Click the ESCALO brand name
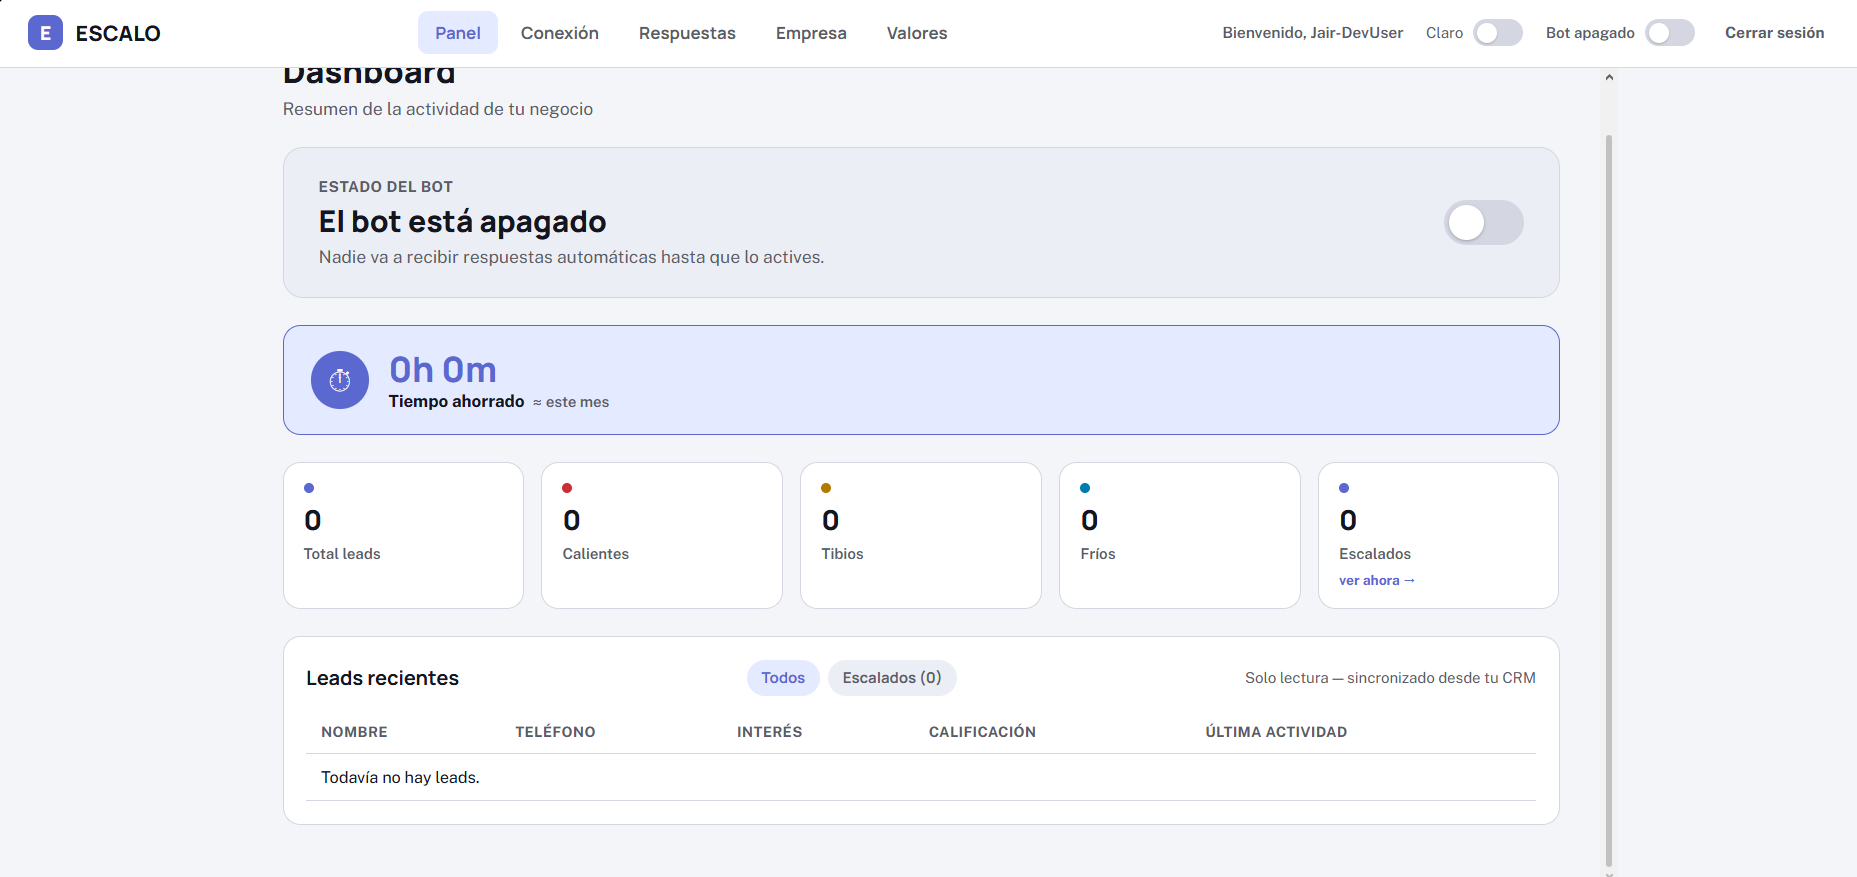 (118, 33)
